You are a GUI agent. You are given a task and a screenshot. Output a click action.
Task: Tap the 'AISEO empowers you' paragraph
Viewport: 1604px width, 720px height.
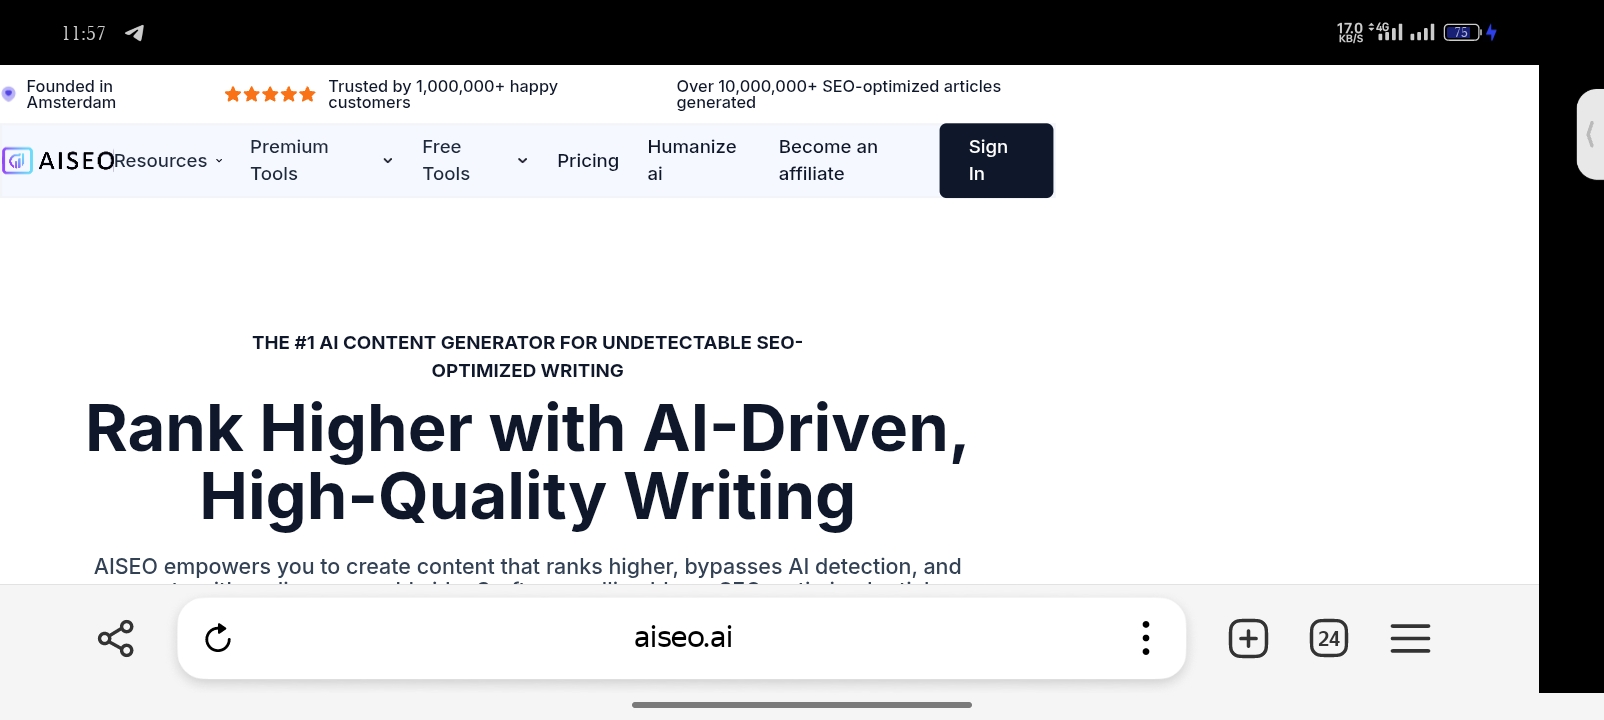click(x=527, y=569)
